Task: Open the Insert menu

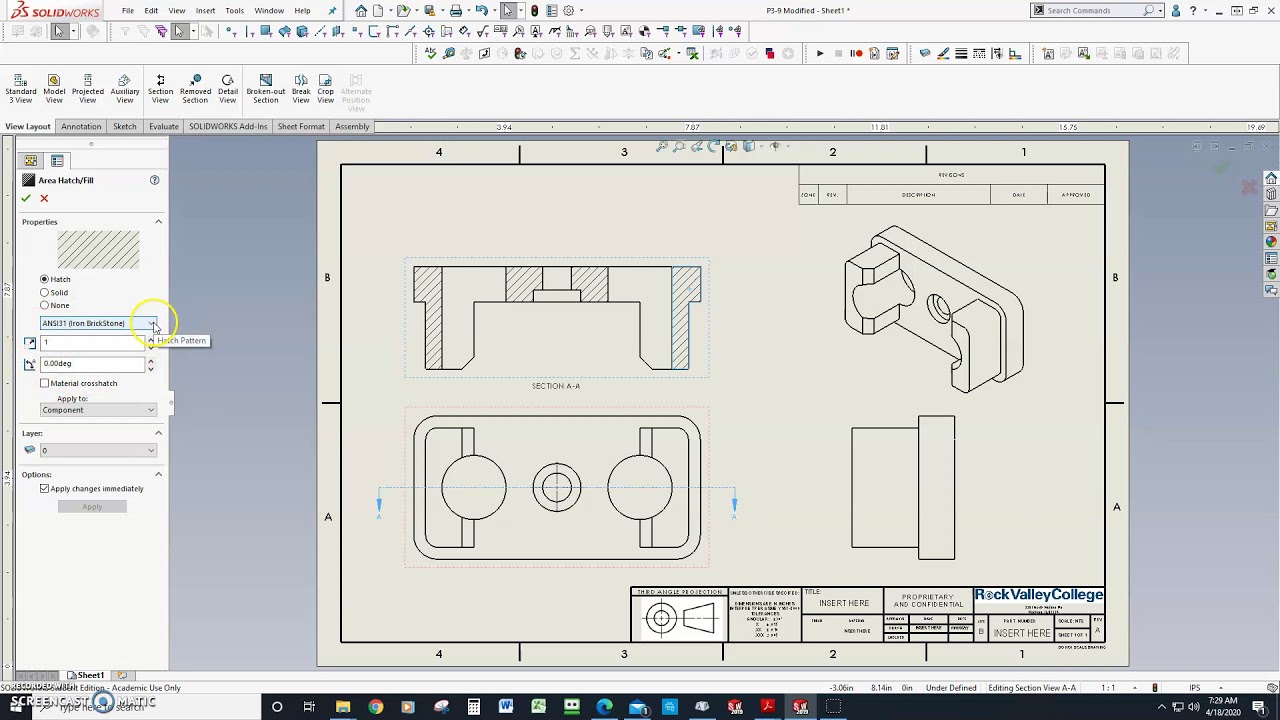Action: pos(205,10)
